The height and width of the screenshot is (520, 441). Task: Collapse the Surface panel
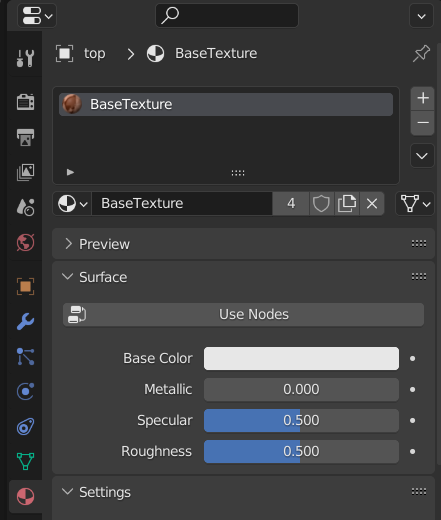[68, 277]
